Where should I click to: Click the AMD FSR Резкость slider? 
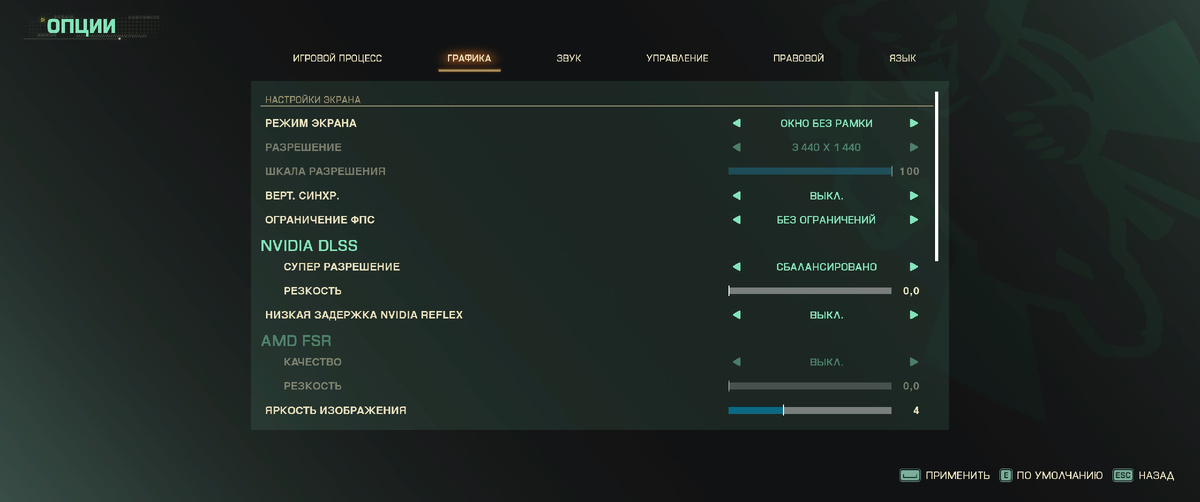coord(810,386)
